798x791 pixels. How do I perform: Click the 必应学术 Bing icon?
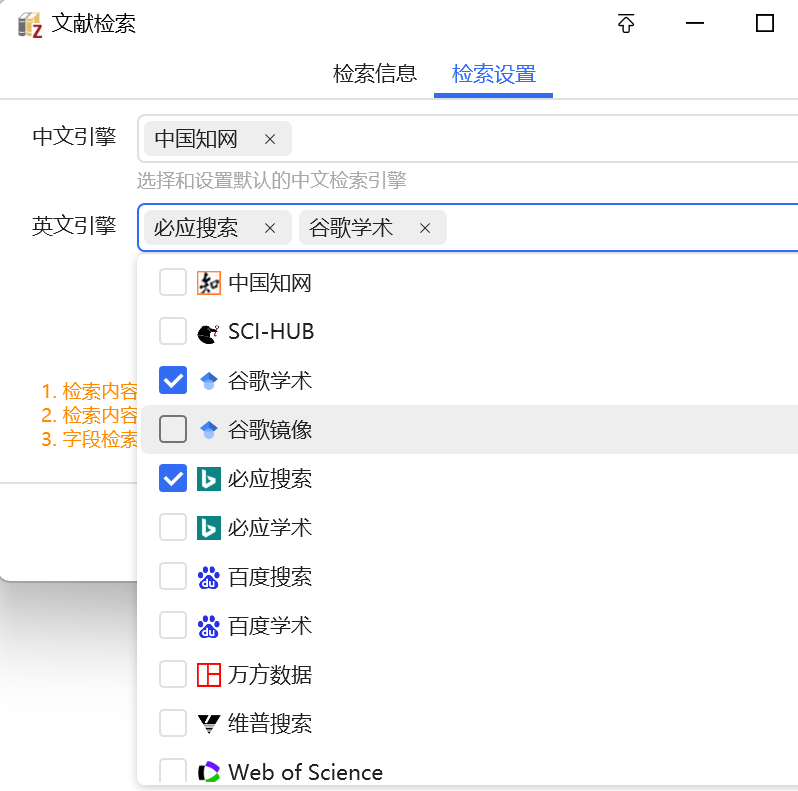209,528
